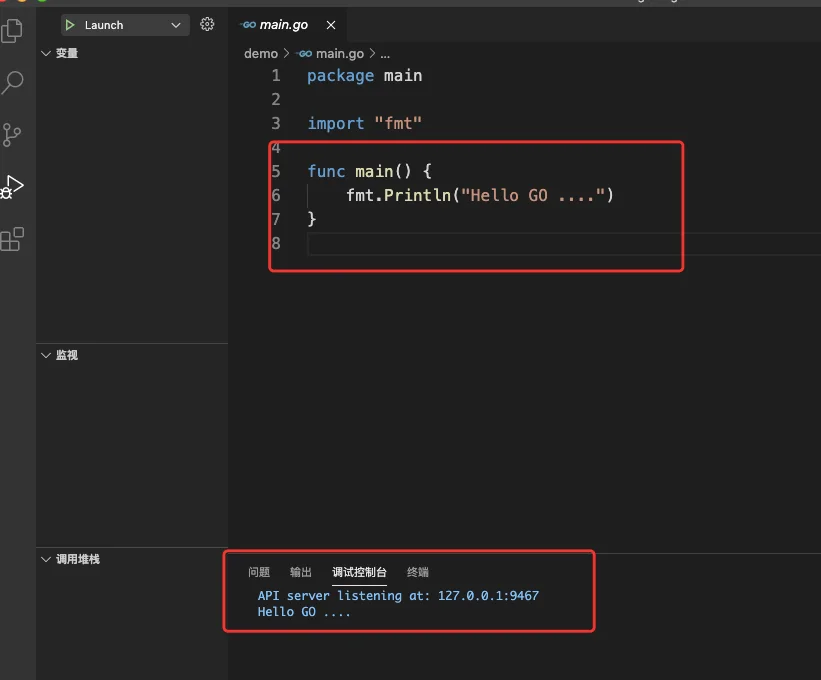Place cursor on empty line 8
The height and width of the screenshot is (680, 821).
point(564,243)
